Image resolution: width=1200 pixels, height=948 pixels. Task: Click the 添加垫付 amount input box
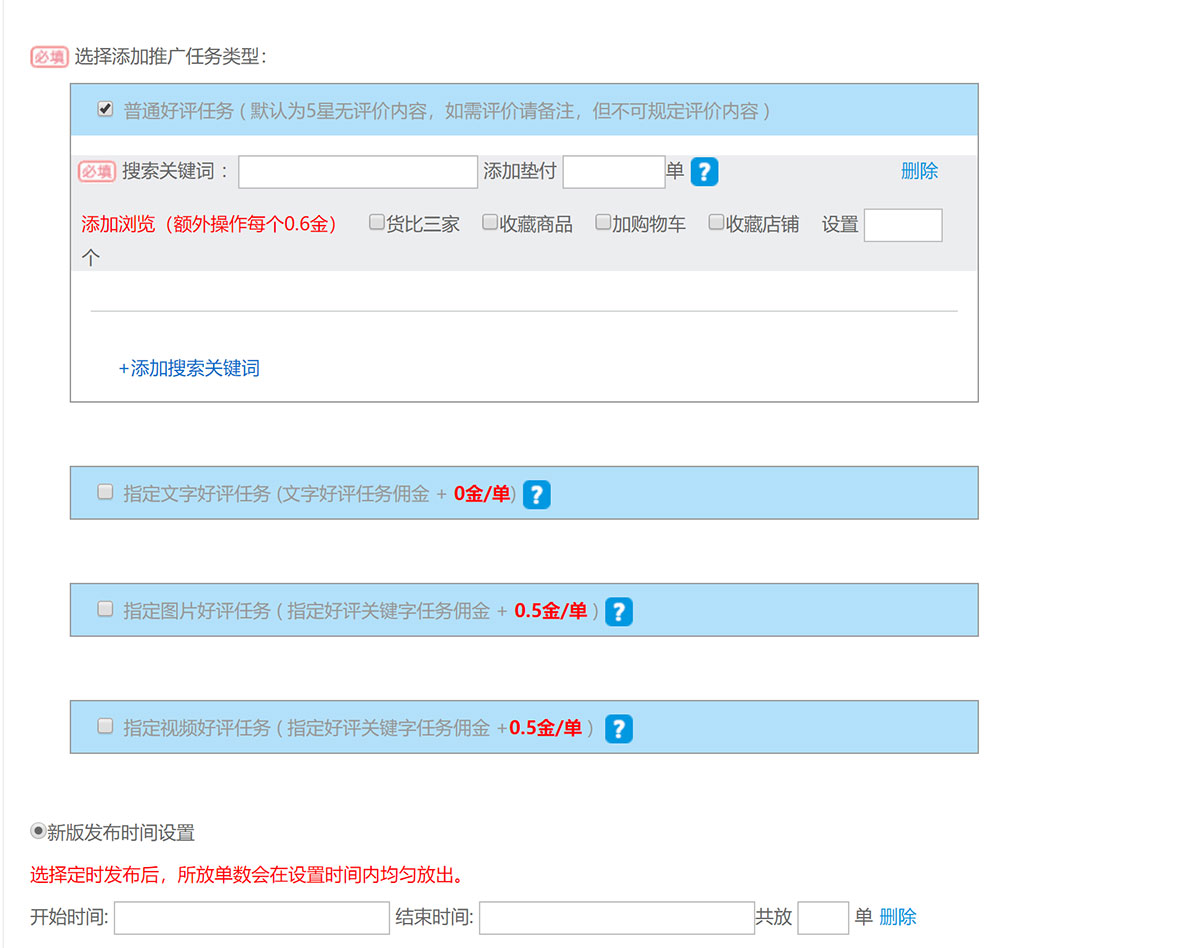(614, 172)
